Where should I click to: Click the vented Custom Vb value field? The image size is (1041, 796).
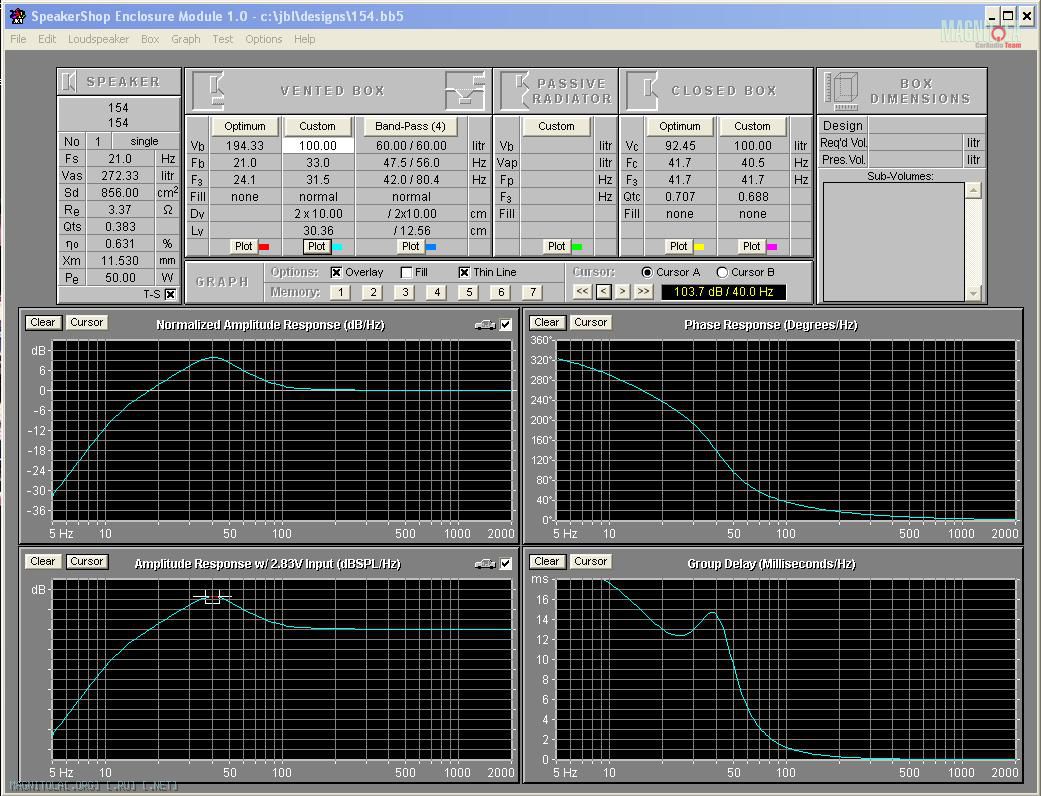317,145
